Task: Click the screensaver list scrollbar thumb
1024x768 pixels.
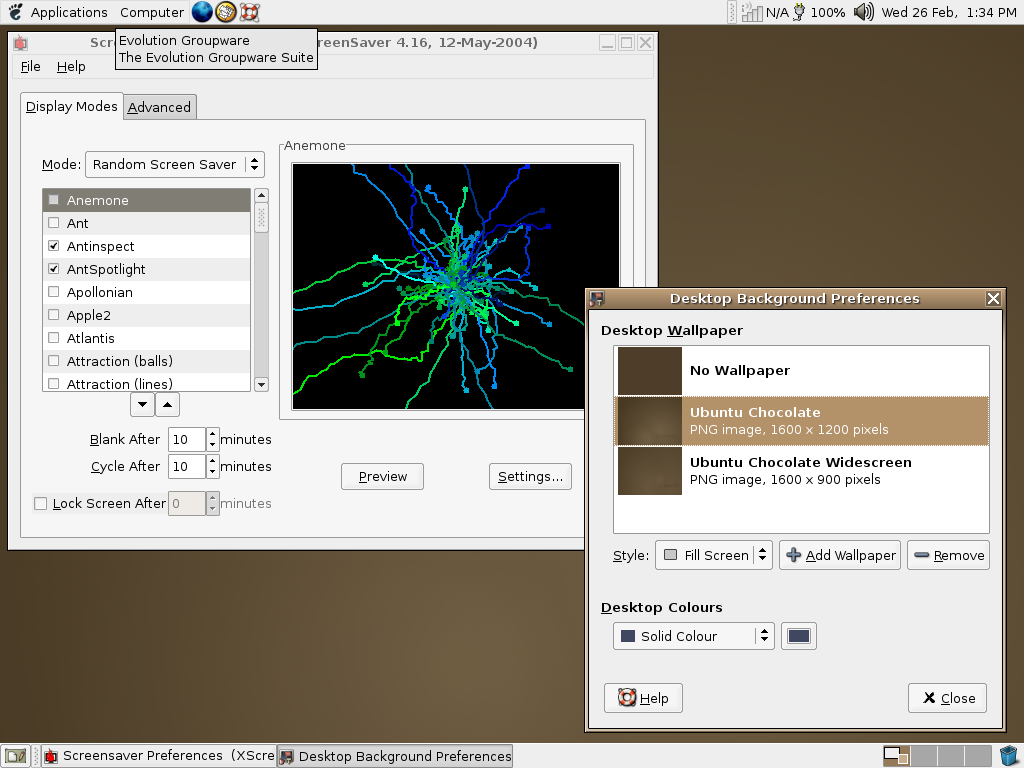Action: (x=261, y=217)
